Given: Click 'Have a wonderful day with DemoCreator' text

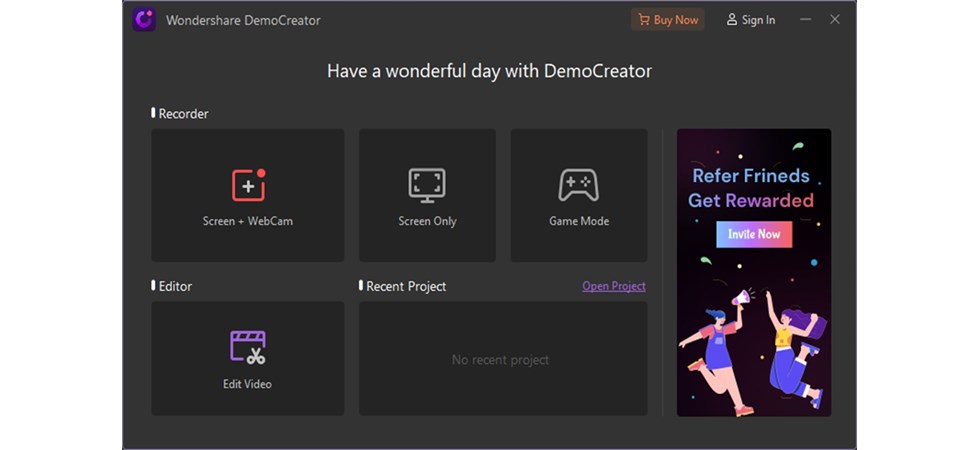Looking at the screenshot, I should 490,71.
